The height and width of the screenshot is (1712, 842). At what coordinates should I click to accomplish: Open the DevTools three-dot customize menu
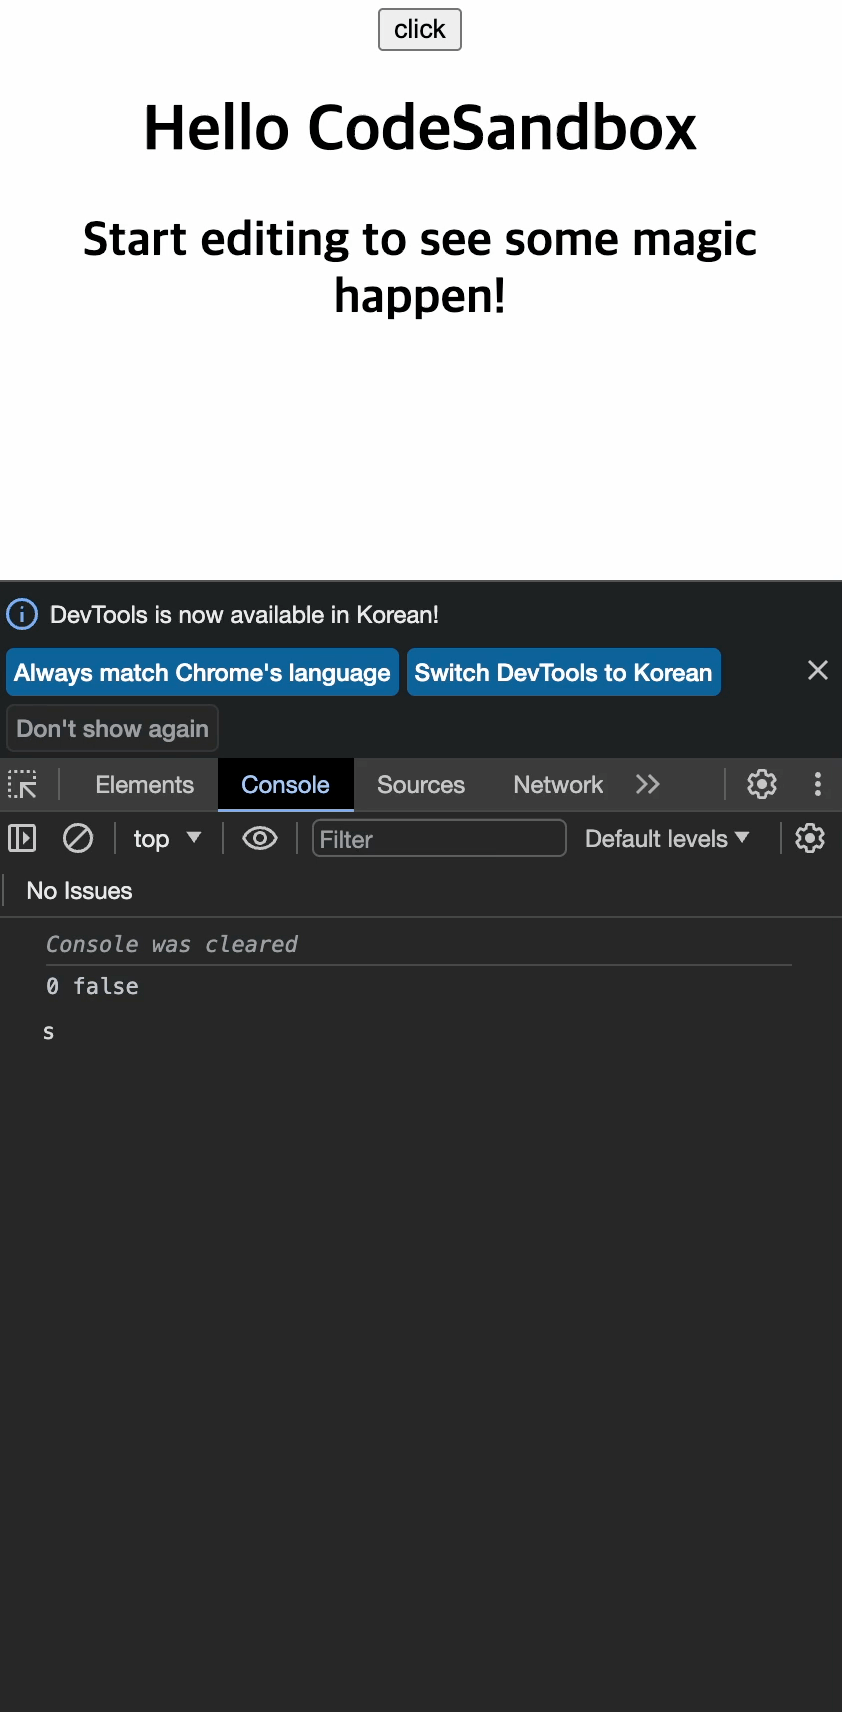click(817, 785)
